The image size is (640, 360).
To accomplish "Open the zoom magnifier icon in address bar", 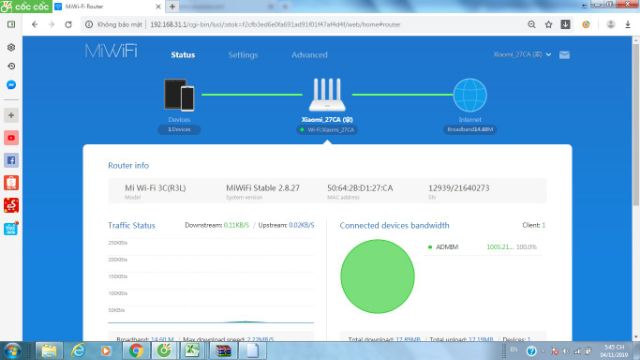I will click(531, 24).
